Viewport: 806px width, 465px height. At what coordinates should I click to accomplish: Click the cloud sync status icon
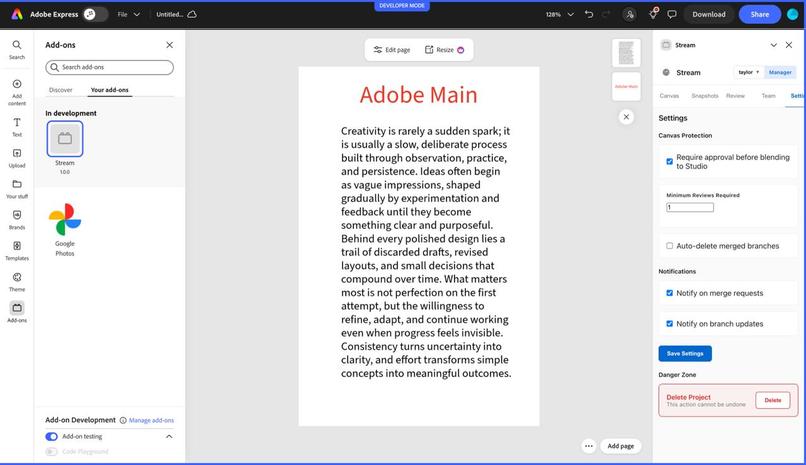pos(192,14)
